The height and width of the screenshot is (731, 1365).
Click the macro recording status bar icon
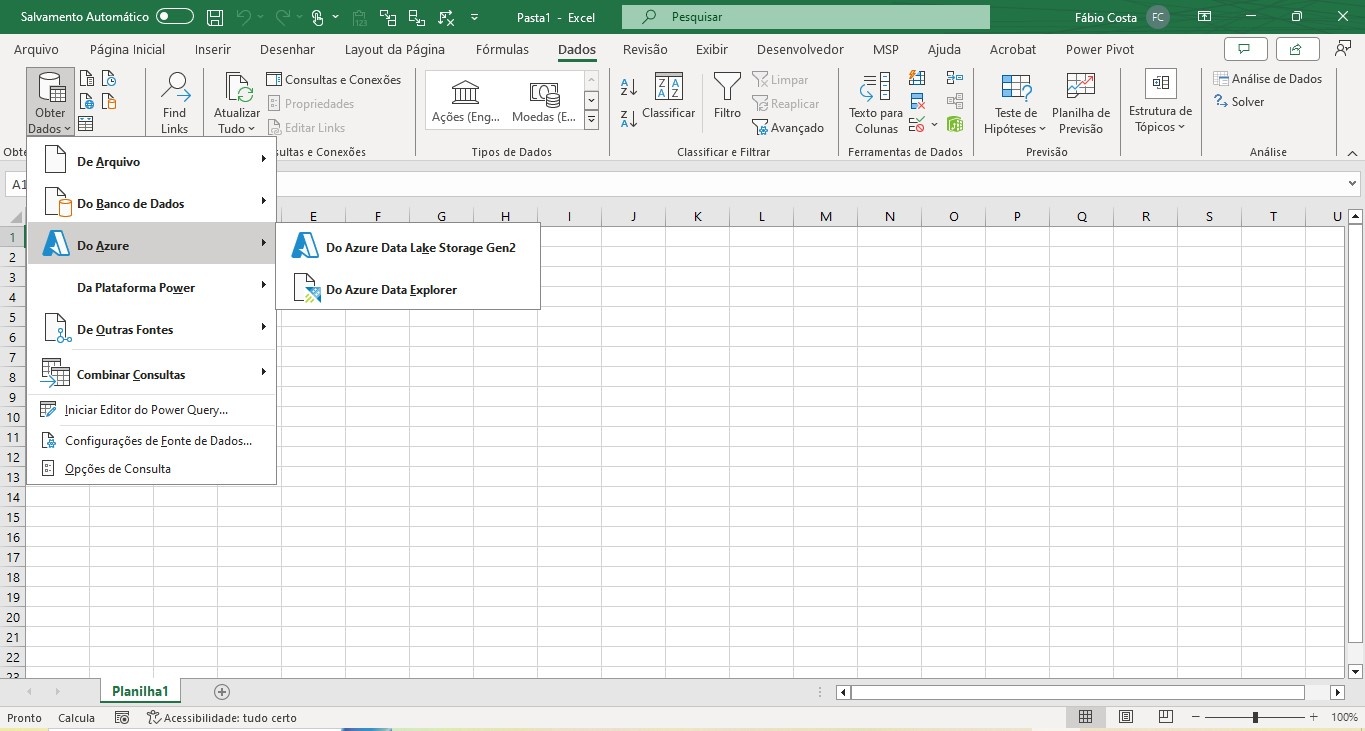click(122, 717)
